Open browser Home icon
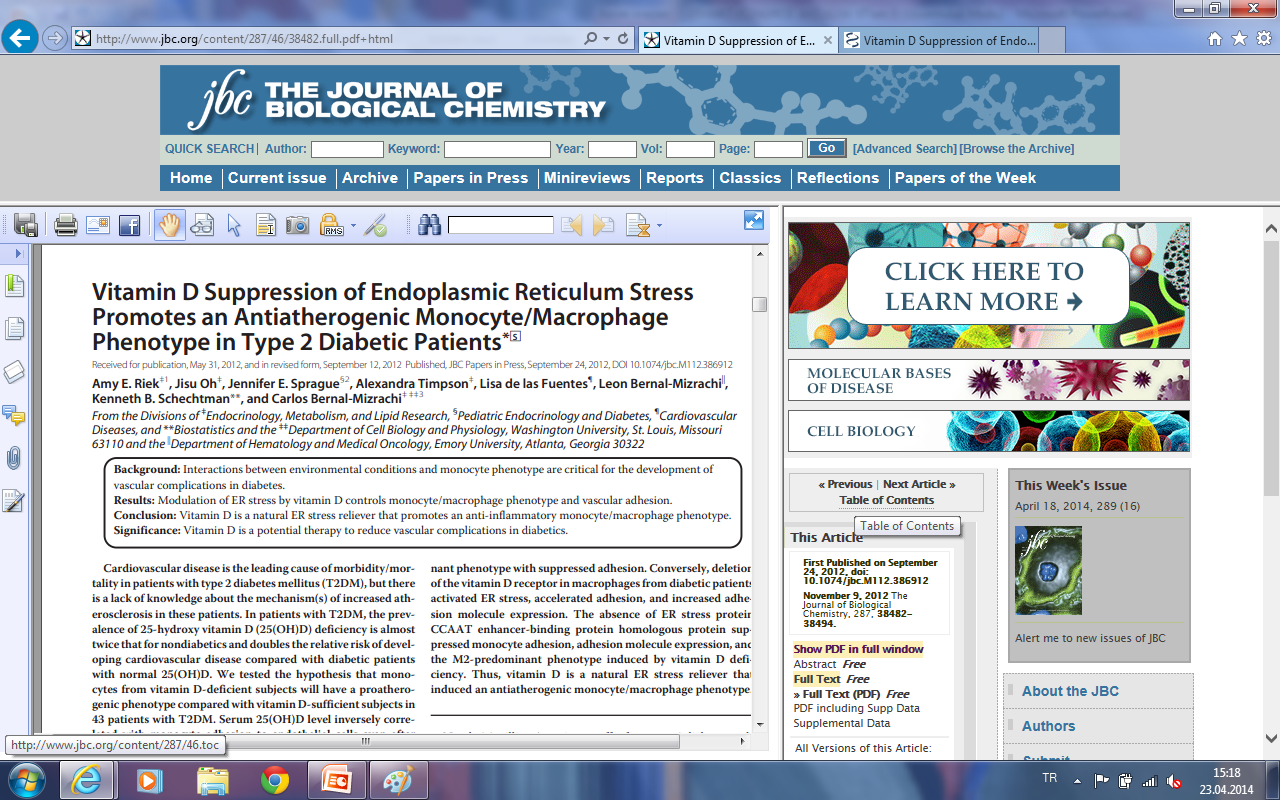1280x800 pixels. point(1215,39)
